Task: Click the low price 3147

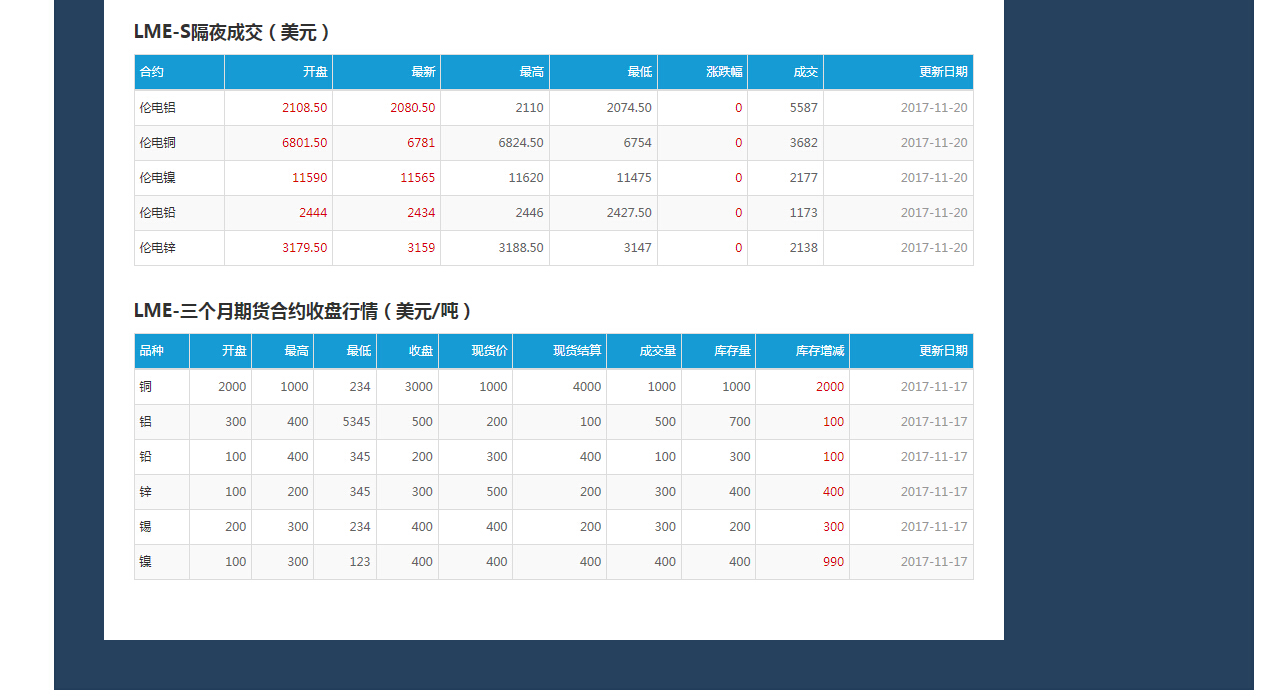Action: tap(637, 247)
